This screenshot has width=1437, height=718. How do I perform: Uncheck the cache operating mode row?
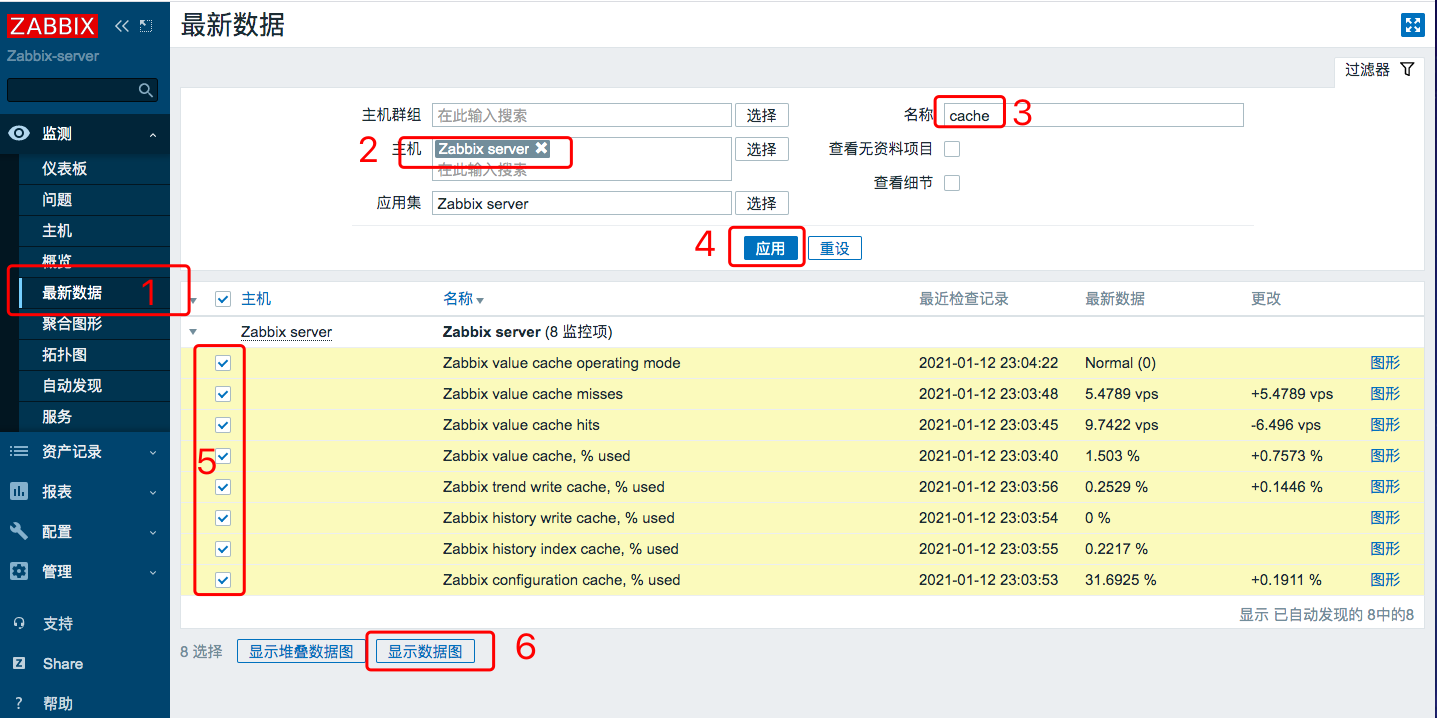click(x=223, y=363)
